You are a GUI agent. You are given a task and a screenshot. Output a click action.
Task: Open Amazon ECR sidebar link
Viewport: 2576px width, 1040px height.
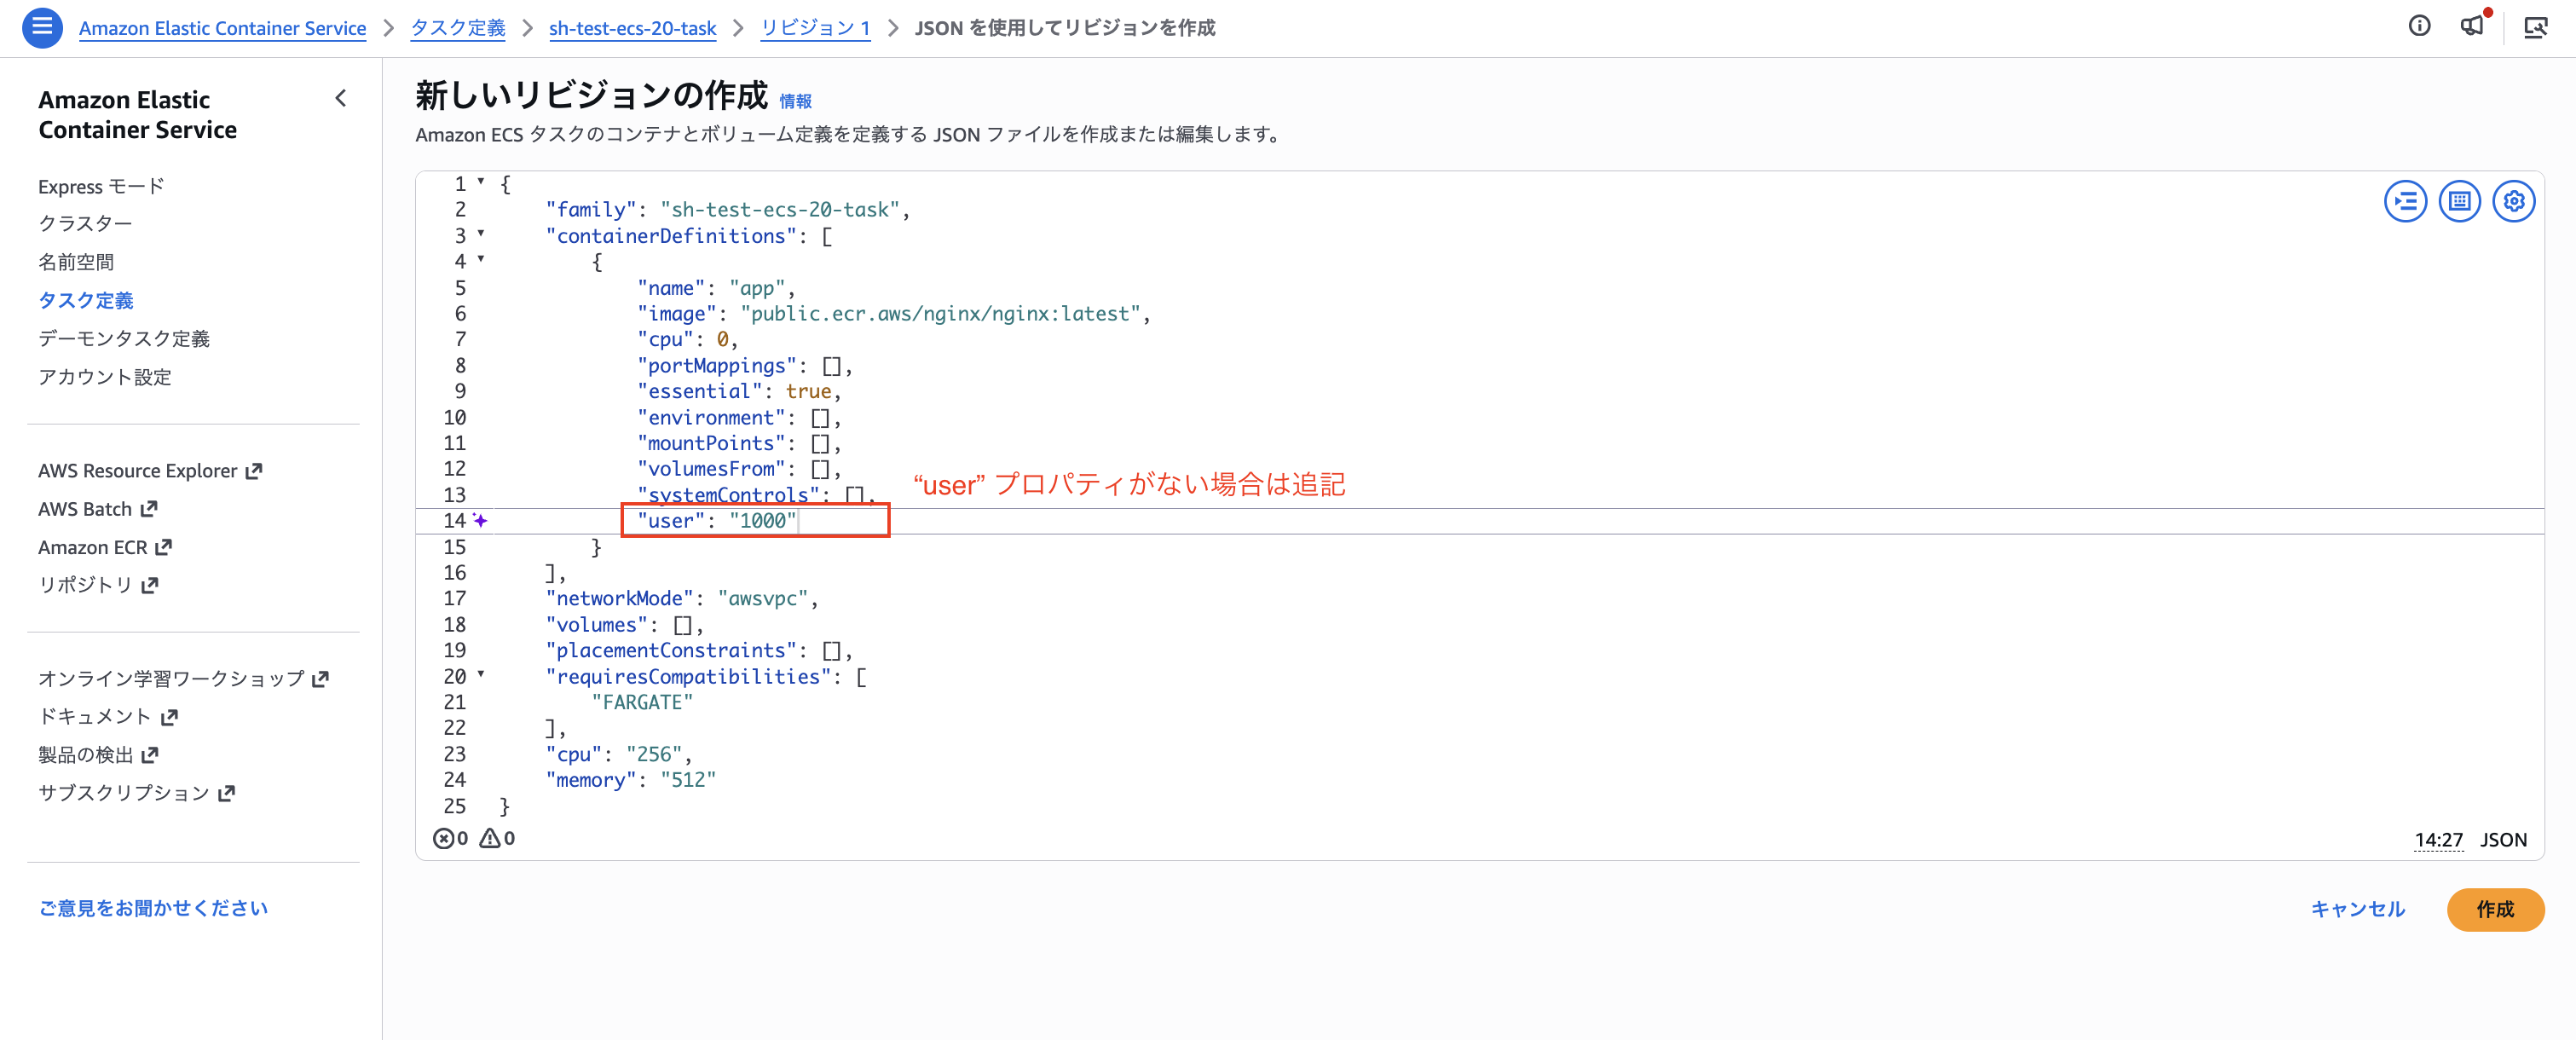click(93, 547)
